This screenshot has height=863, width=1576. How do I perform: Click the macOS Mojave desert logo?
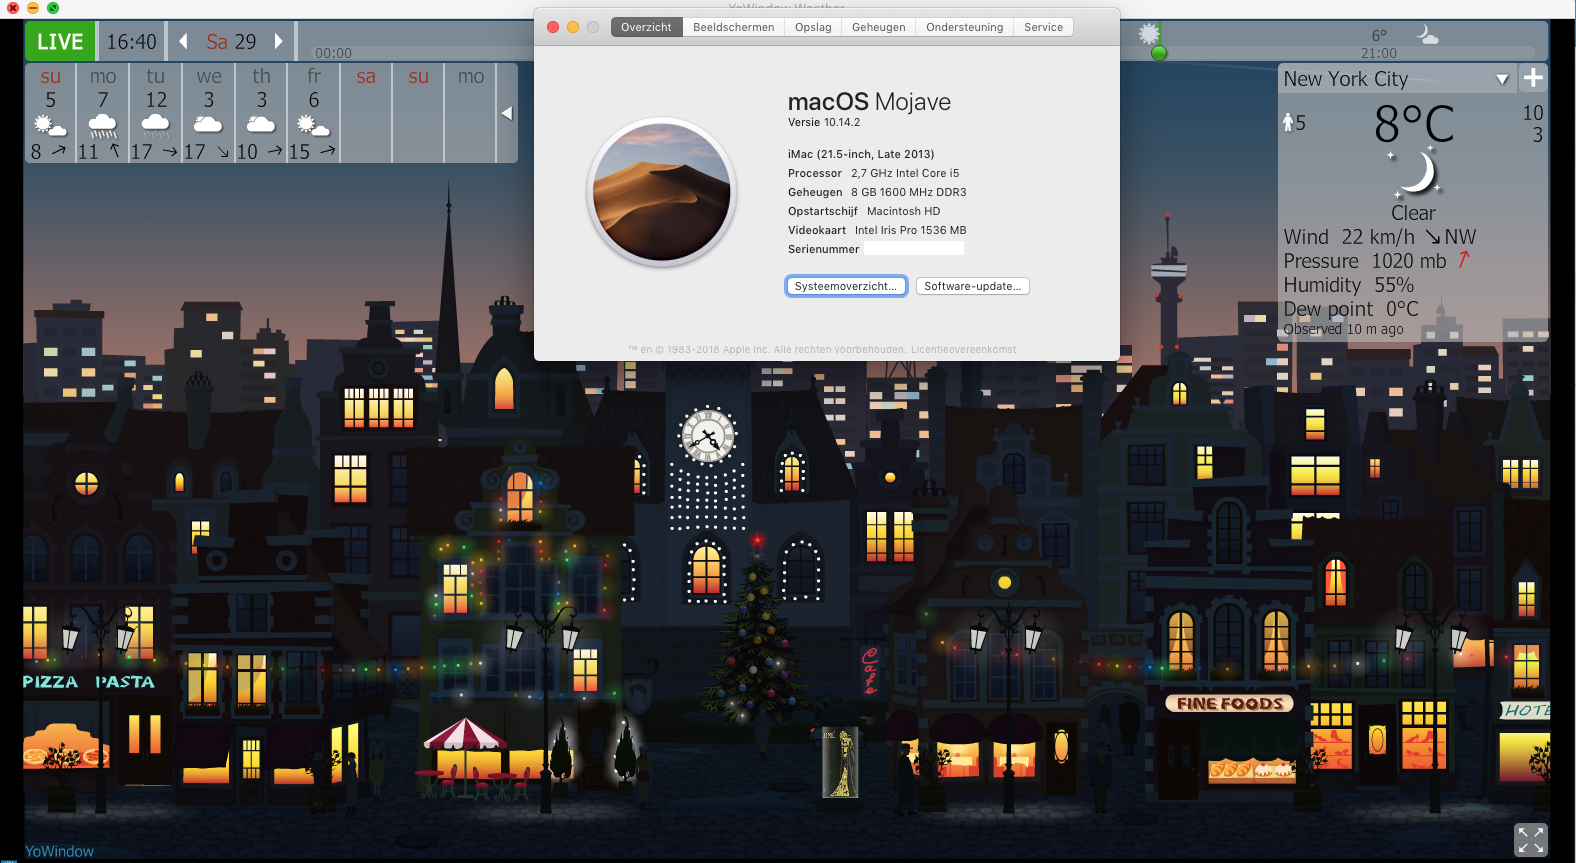661,192
